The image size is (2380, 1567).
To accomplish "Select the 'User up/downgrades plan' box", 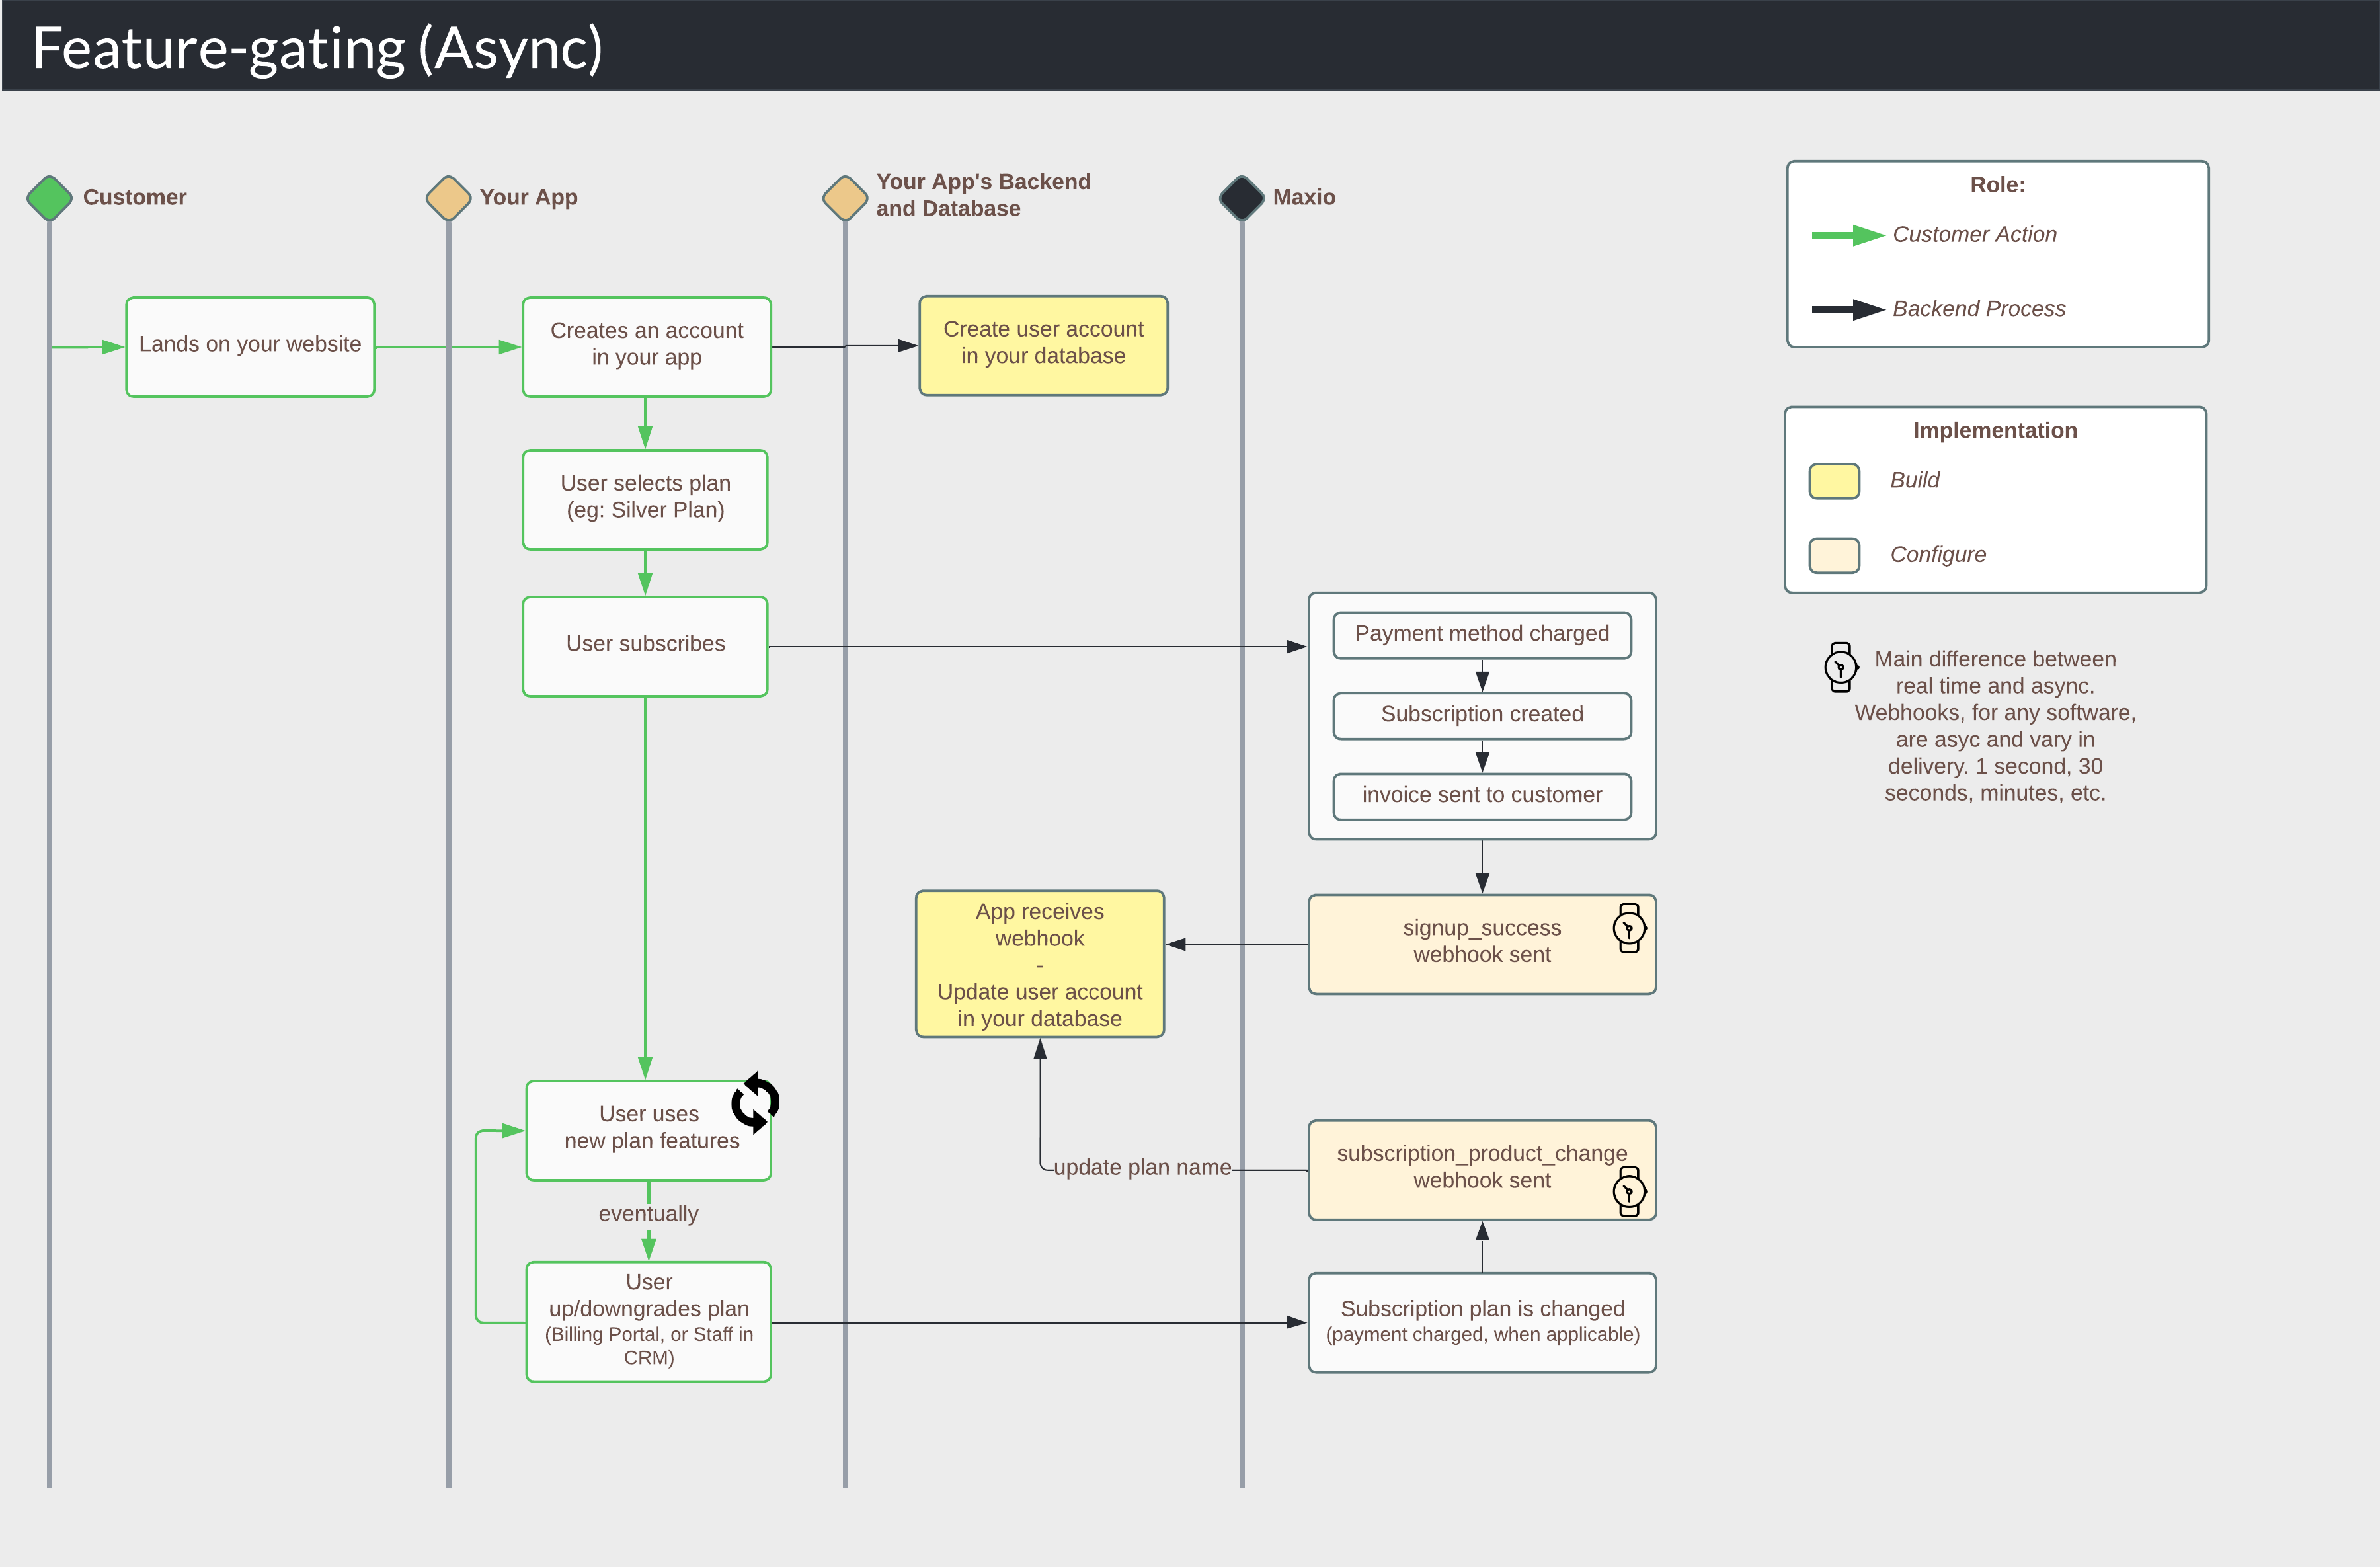I will tap(648, 1321).
